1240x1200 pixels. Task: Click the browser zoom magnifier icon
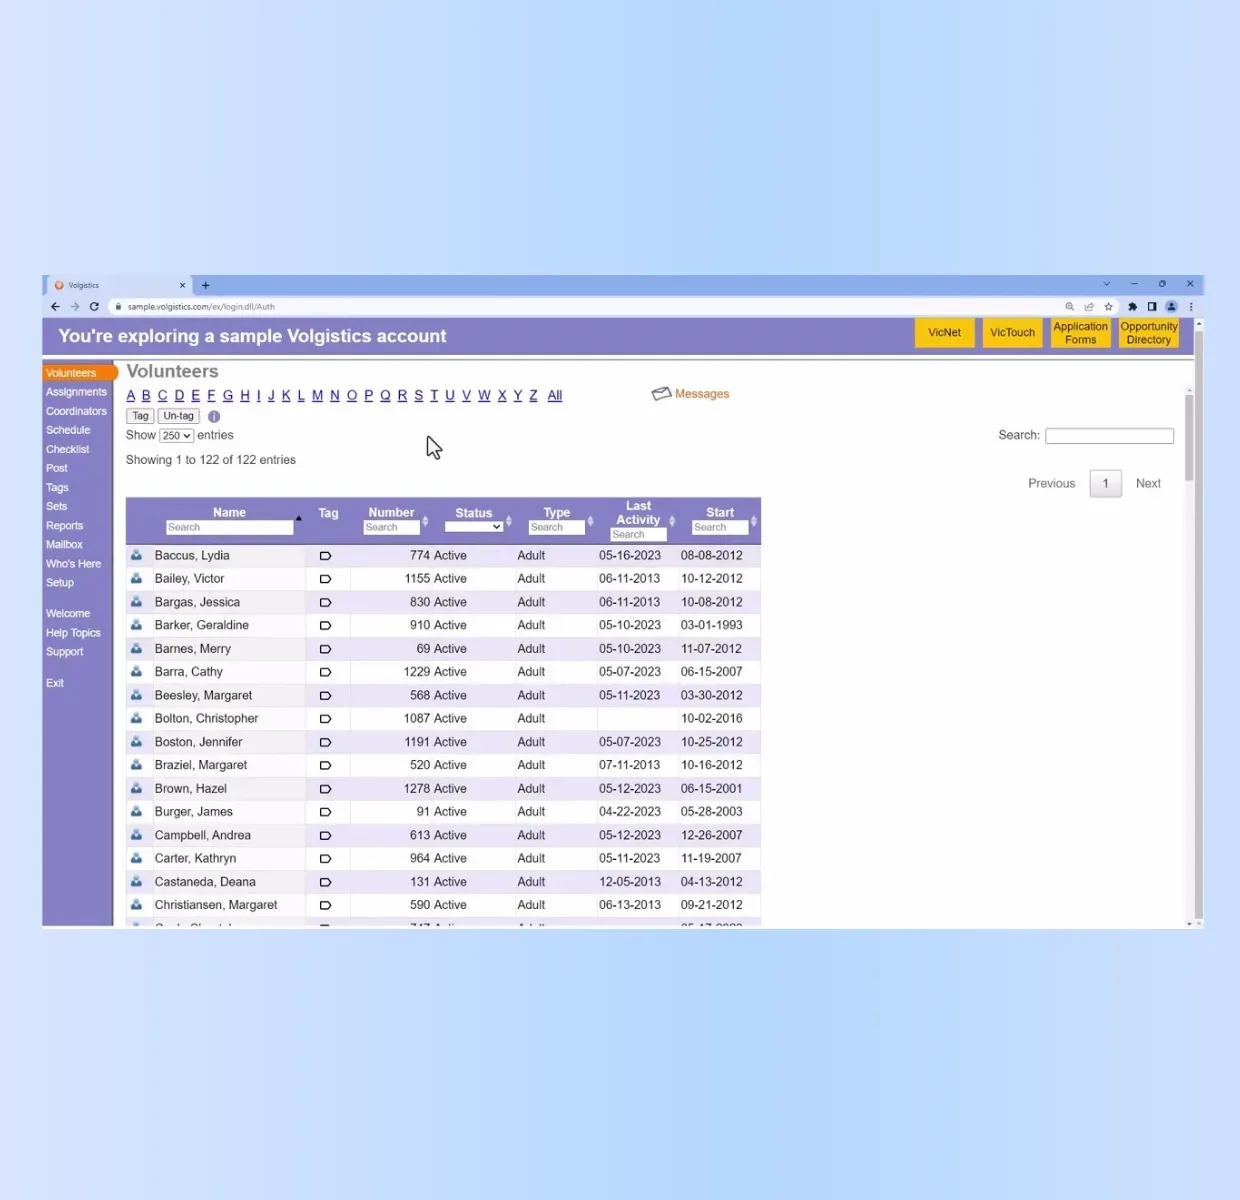[1069, 307]
